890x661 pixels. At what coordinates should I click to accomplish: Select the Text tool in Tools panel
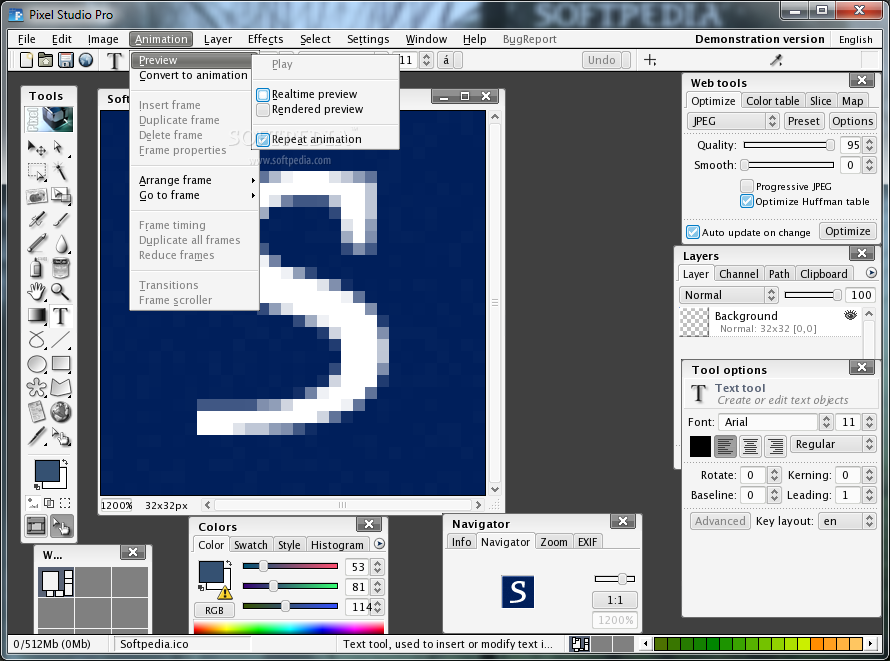[x=60, y=315]
